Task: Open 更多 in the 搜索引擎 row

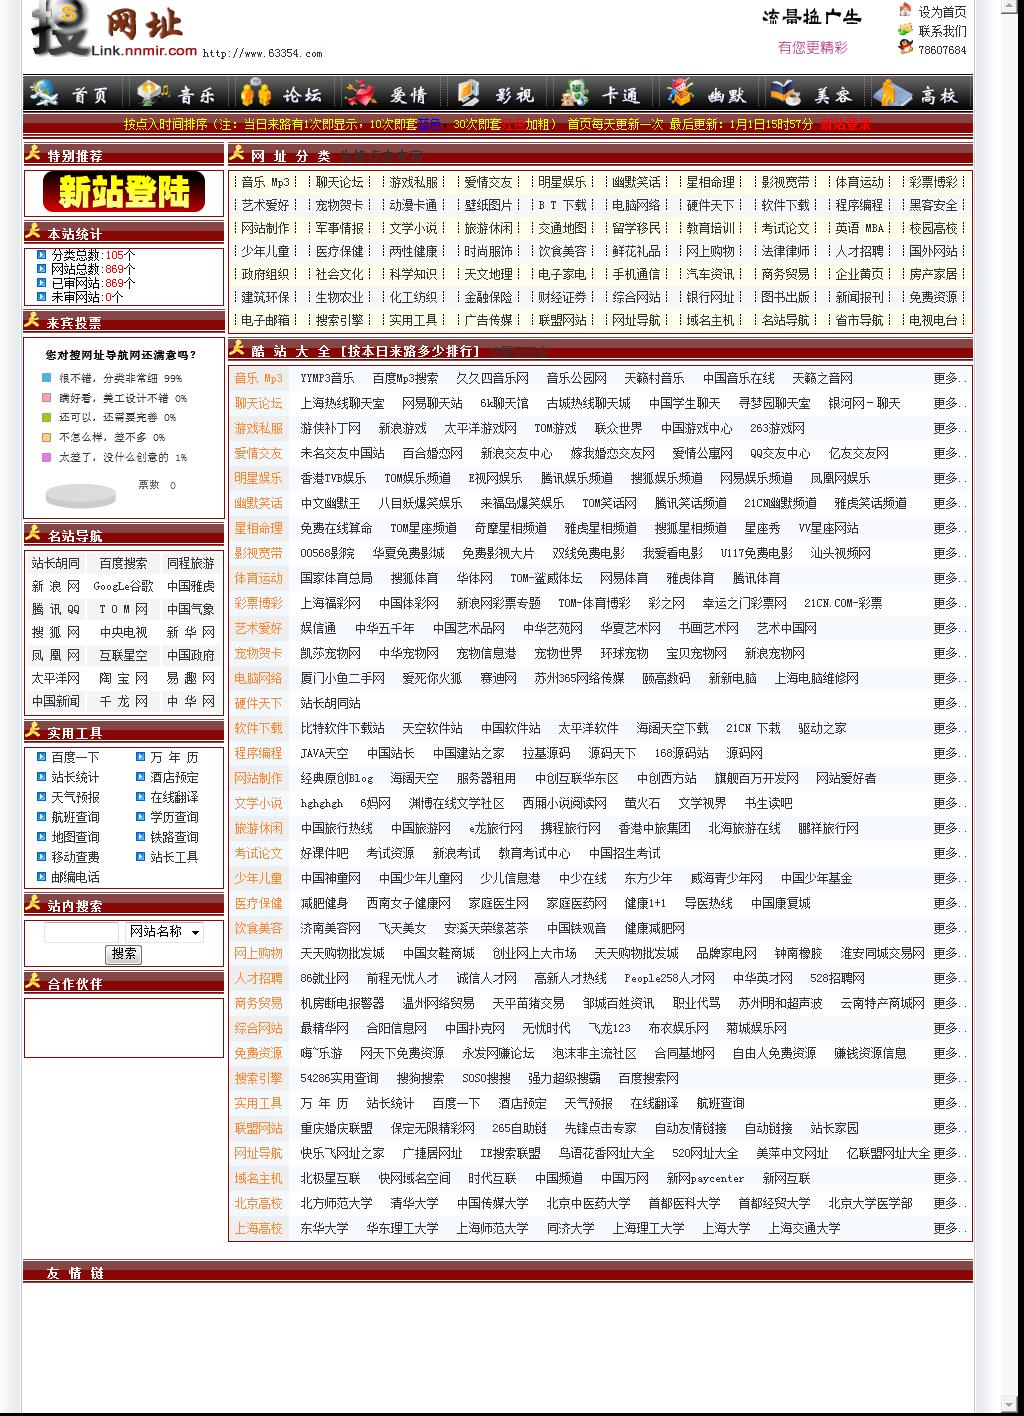Action: (x=949, y=1078)
